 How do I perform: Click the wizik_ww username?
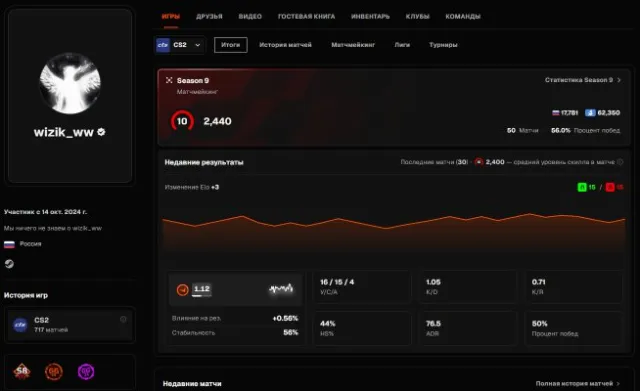64,132
